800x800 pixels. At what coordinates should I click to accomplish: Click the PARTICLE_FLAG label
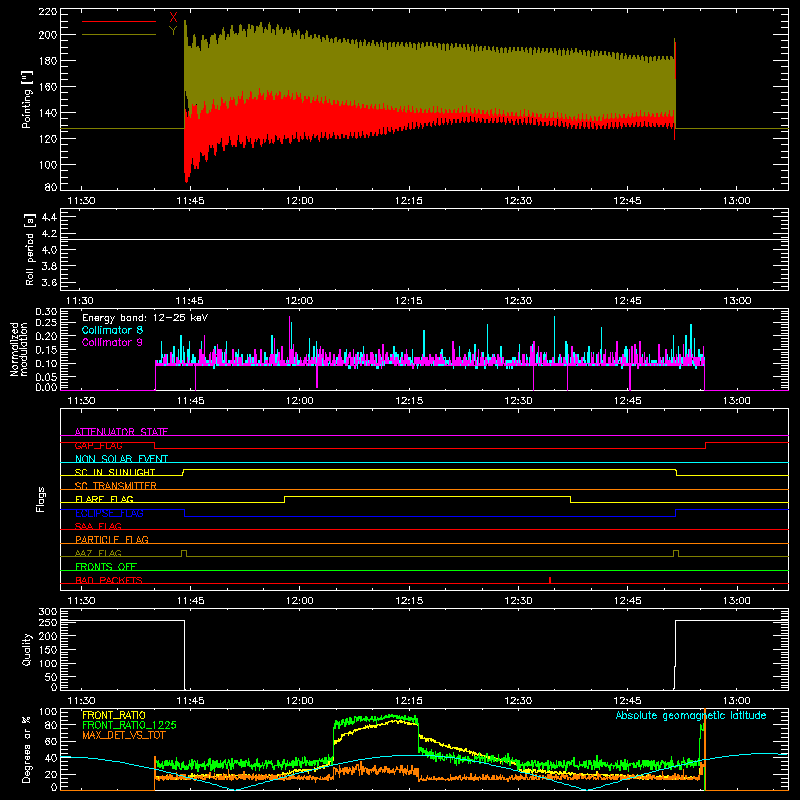(x=112, y=540)
